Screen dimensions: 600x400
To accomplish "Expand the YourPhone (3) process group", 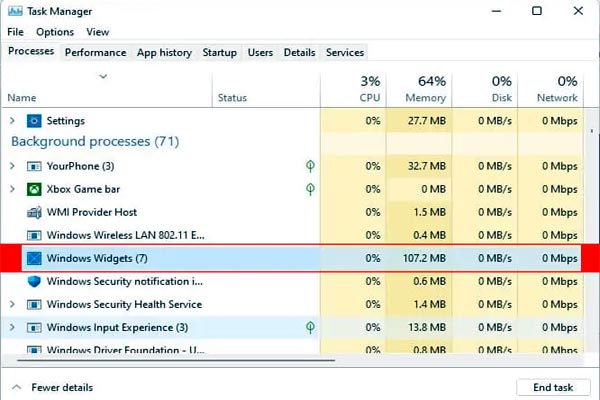I will coord(12,166).
